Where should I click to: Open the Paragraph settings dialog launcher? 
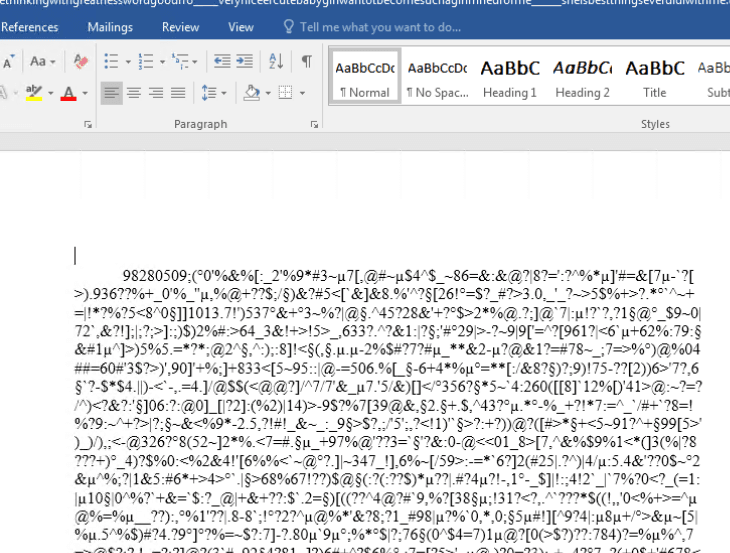[314, 124]
